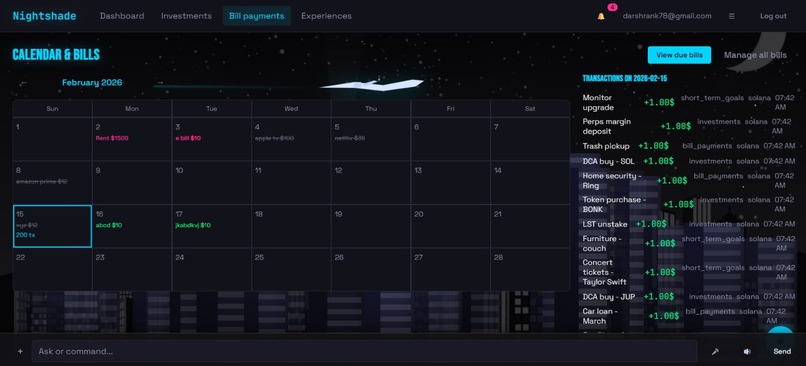Select February 24 calendar cell
The image size is (806, 366).
212,269
